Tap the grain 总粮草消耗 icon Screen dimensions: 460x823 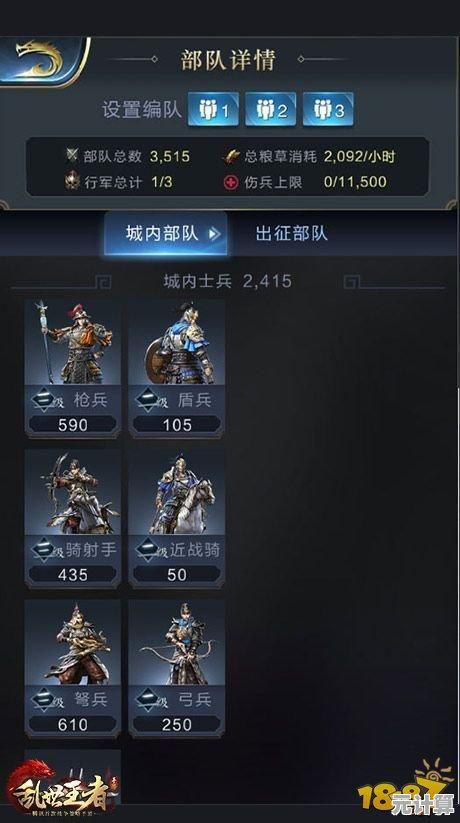tap(231, 156)
